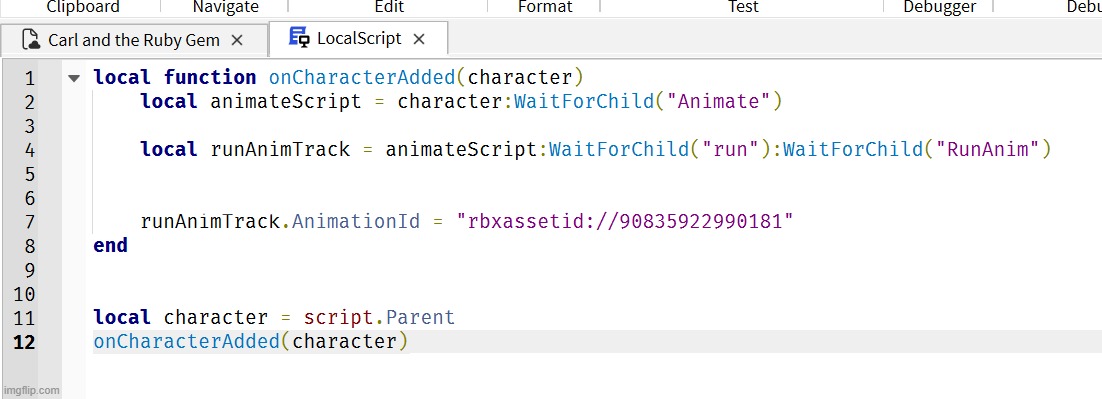Switch to Carl and the Ruby Gem tab
The width and height of the screenshot is (1102, 399).
point(134,40)
